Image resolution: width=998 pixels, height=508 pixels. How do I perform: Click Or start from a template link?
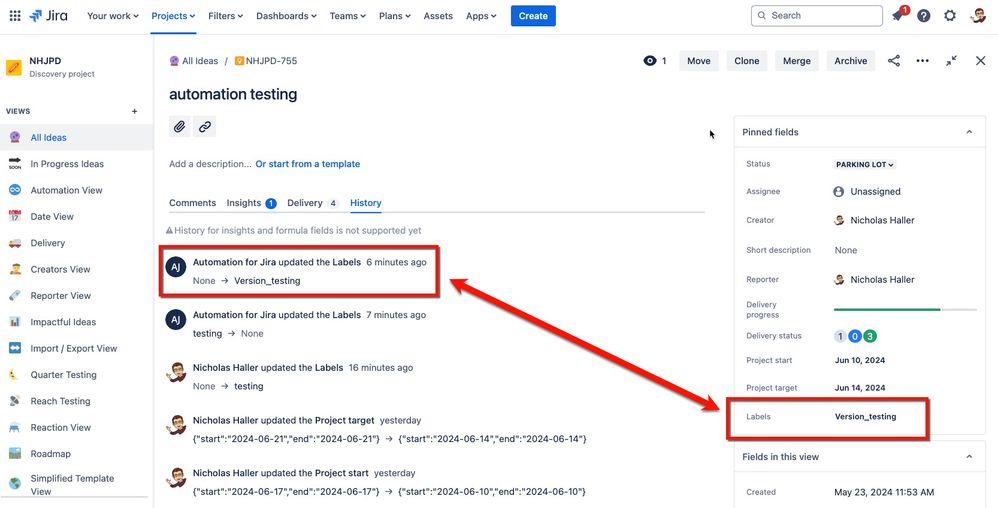click(308, 164)
